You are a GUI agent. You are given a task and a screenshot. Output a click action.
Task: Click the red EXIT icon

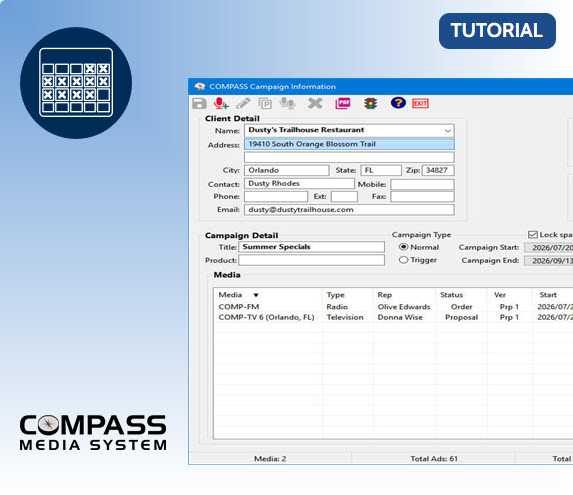click(420, 103)
